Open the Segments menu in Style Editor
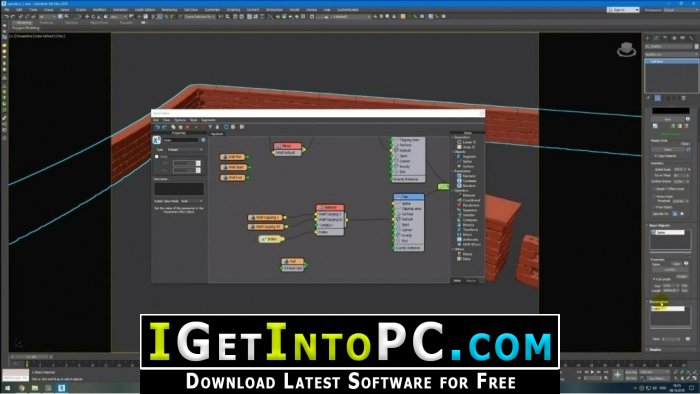Screen dimensions: 700x394 (x=208, y=120)
